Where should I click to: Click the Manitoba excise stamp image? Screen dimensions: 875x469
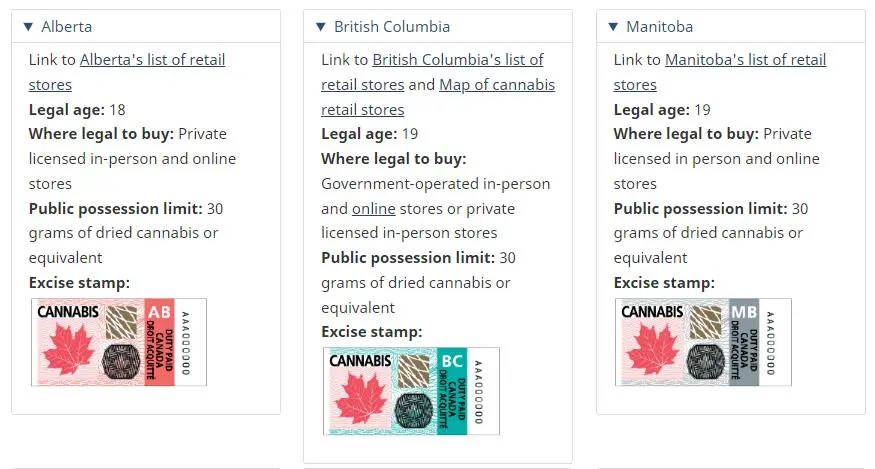coord(703,342)
